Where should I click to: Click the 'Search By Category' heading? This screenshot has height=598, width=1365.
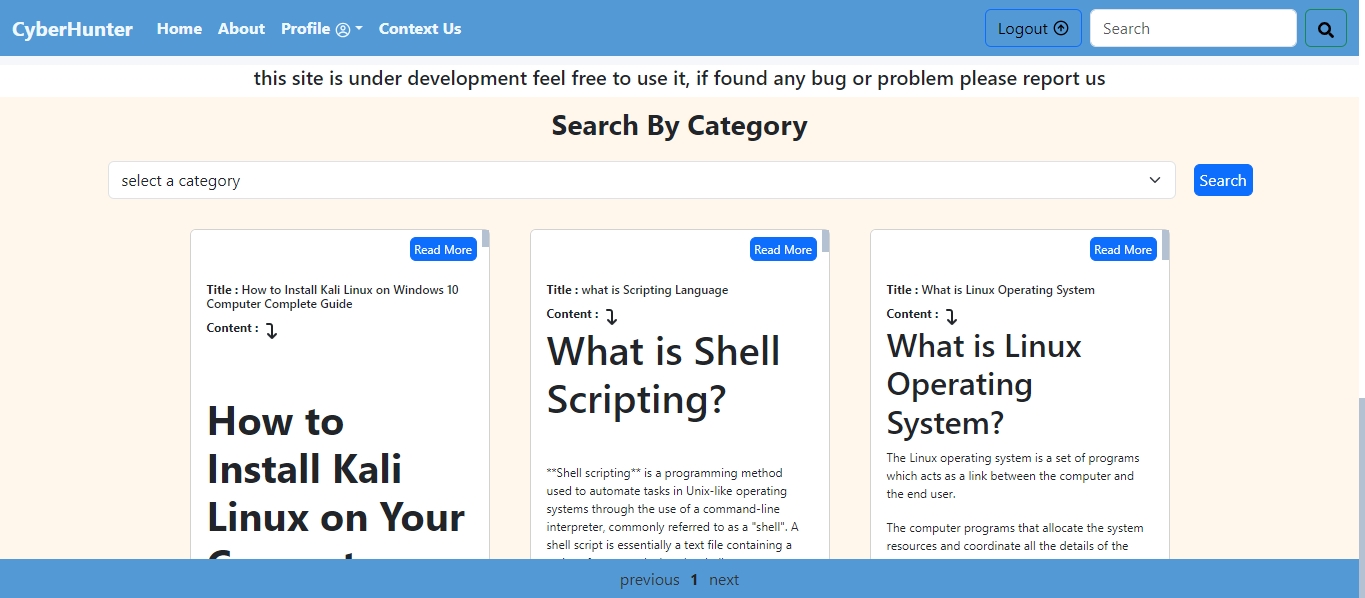[x=679, y=126]
